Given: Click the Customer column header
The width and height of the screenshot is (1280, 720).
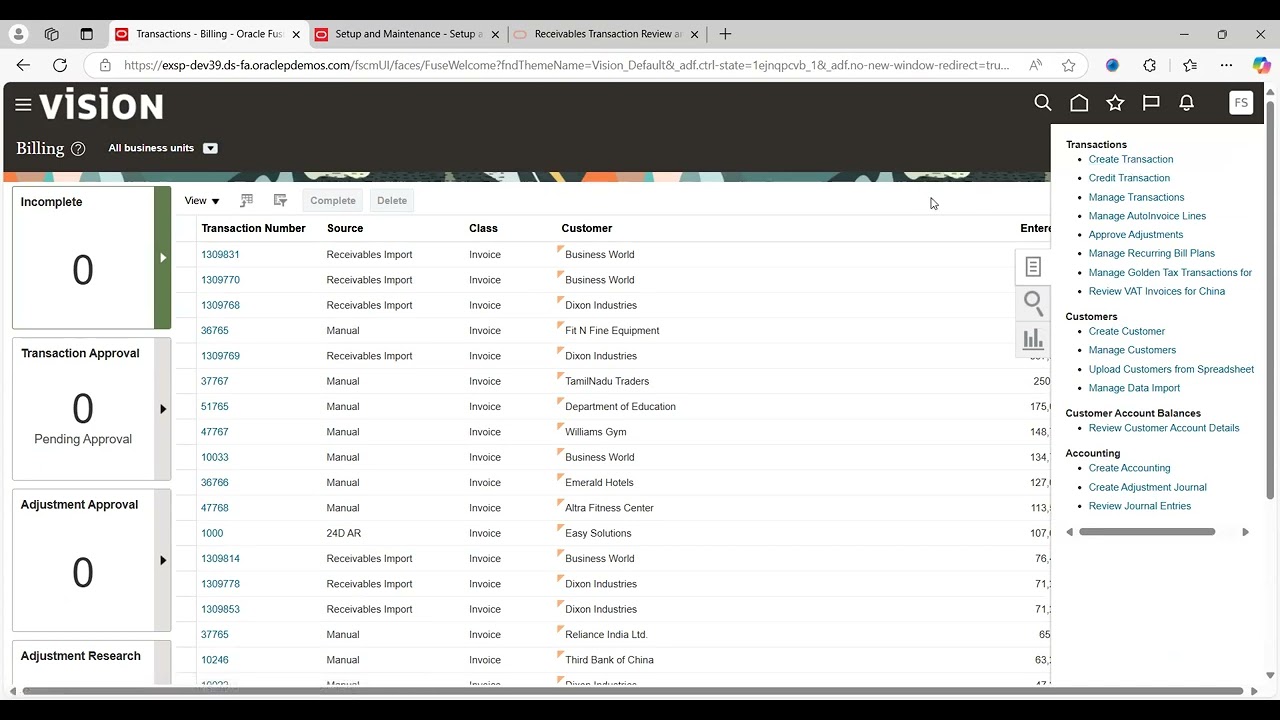Looking at the screenshot, I should 586,228.
